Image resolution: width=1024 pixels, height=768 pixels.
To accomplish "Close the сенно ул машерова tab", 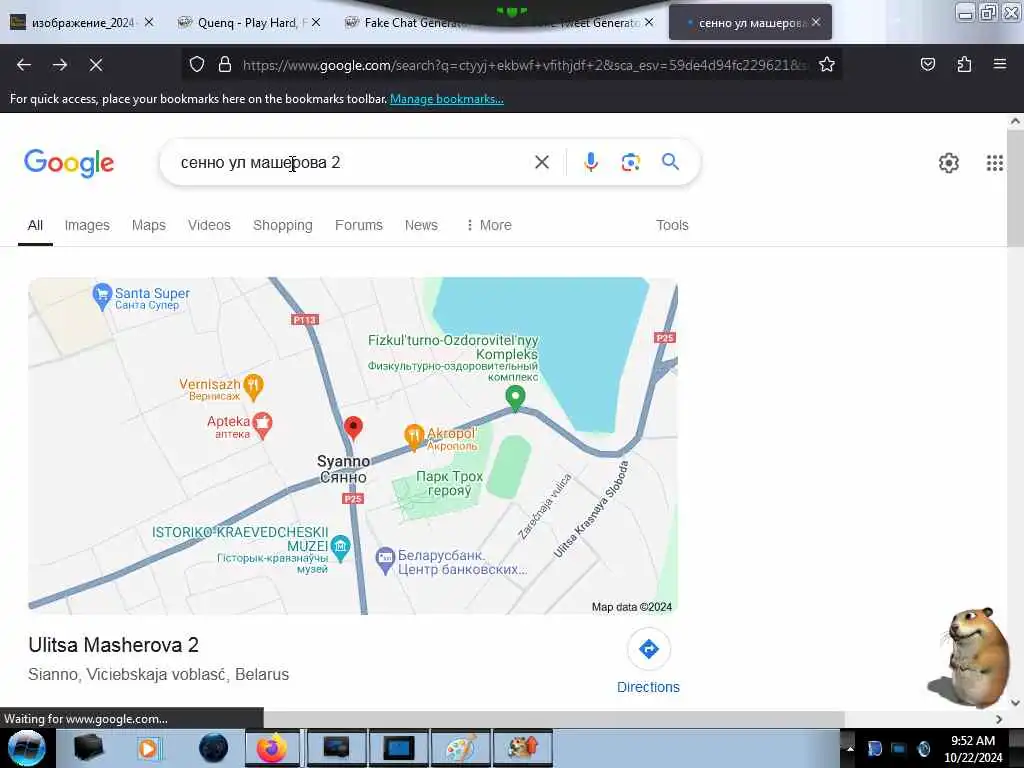I will tap(816, 22).
